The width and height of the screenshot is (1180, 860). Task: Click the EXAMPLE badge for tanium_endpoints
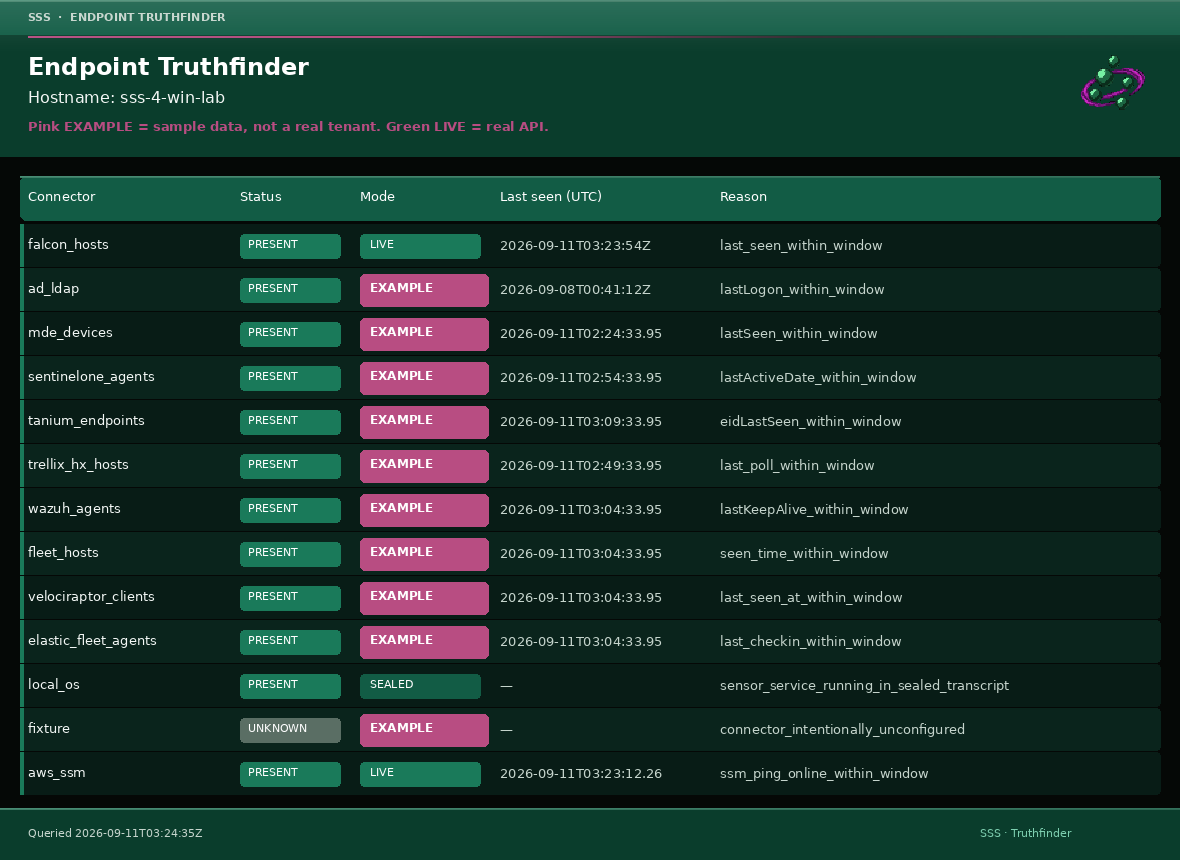424,422
